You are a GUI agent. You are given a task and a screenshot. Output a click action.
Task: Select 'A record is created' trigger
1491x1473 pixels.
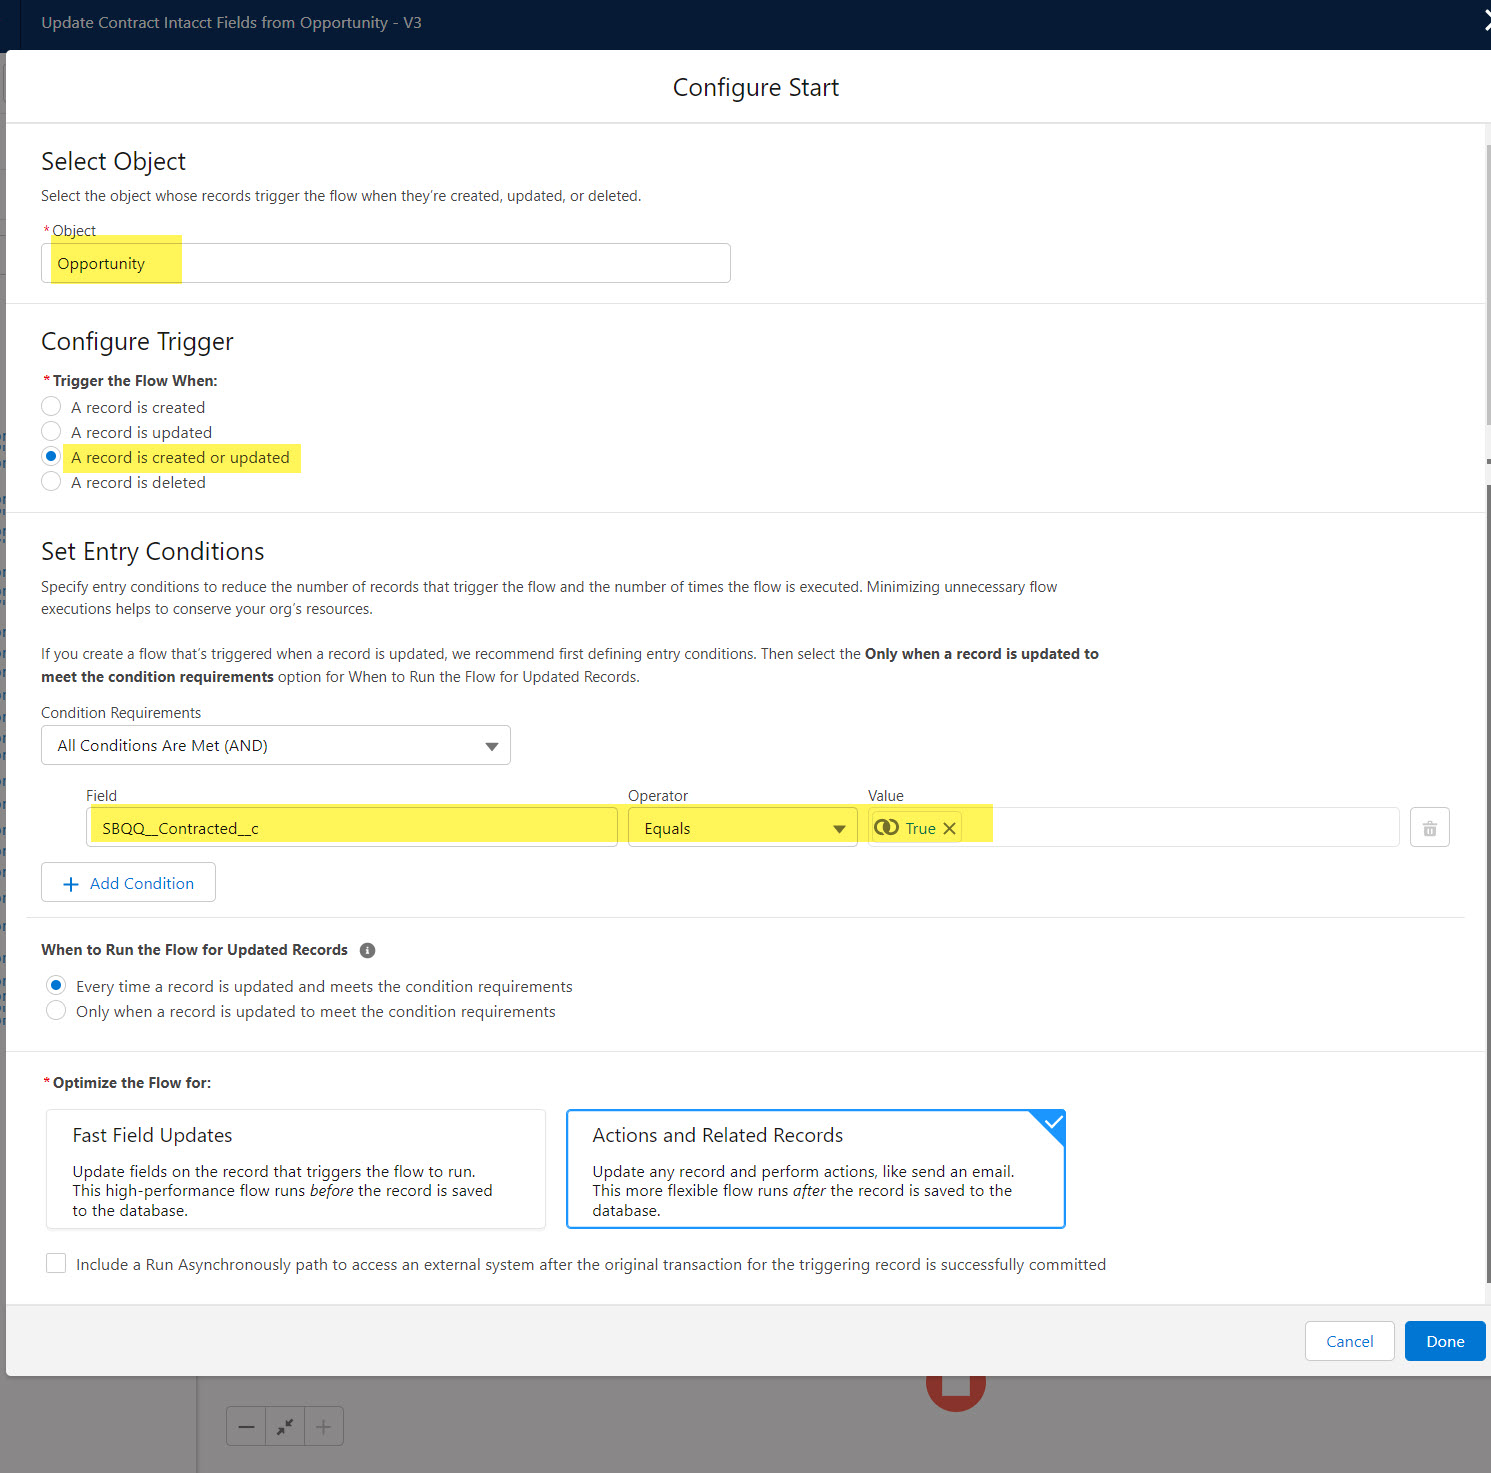(x=52, y=407)
